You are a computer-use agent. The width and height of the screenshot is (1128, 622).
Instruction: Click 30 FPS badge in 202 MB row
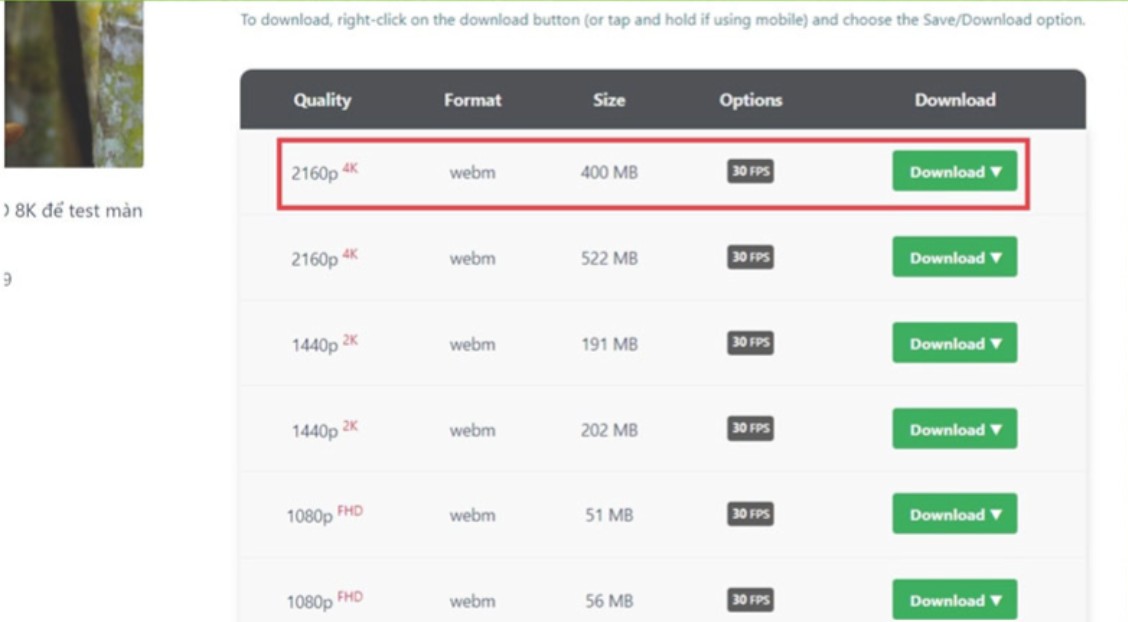[x=750, y=428]
